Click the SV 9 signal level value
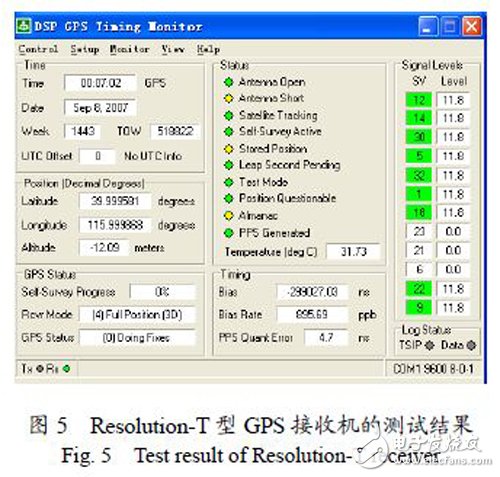 coord(453,307)
